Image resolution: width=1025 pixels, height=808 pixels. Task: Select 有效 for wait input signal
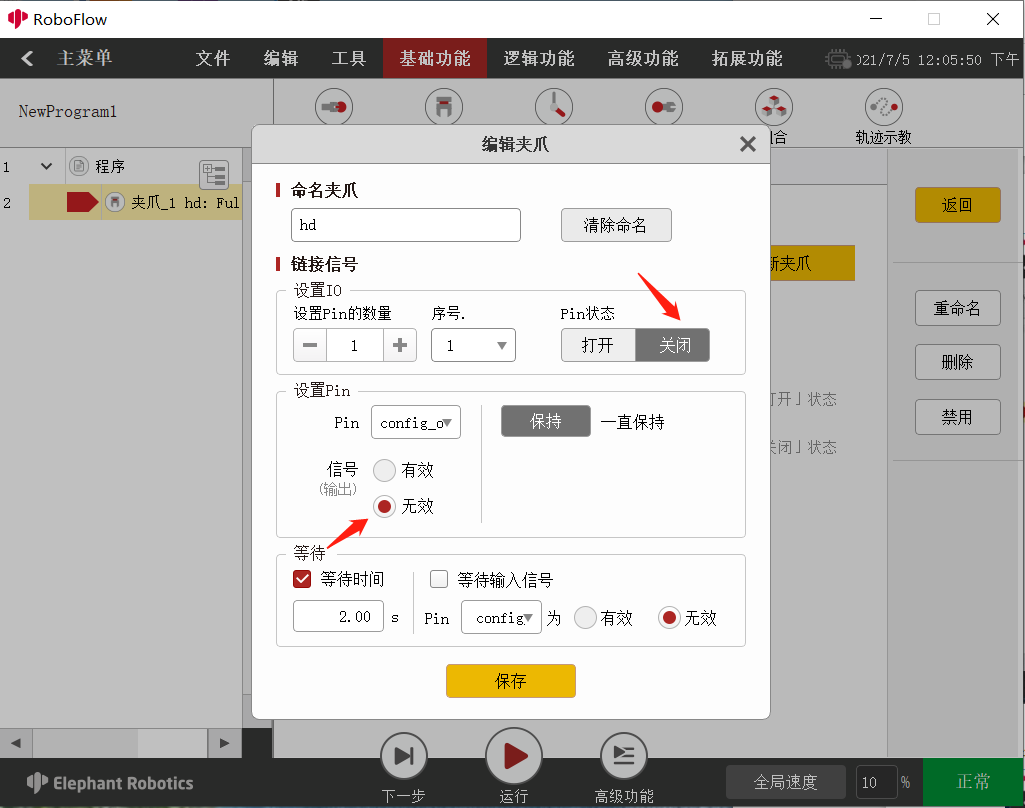pos(585,618)
